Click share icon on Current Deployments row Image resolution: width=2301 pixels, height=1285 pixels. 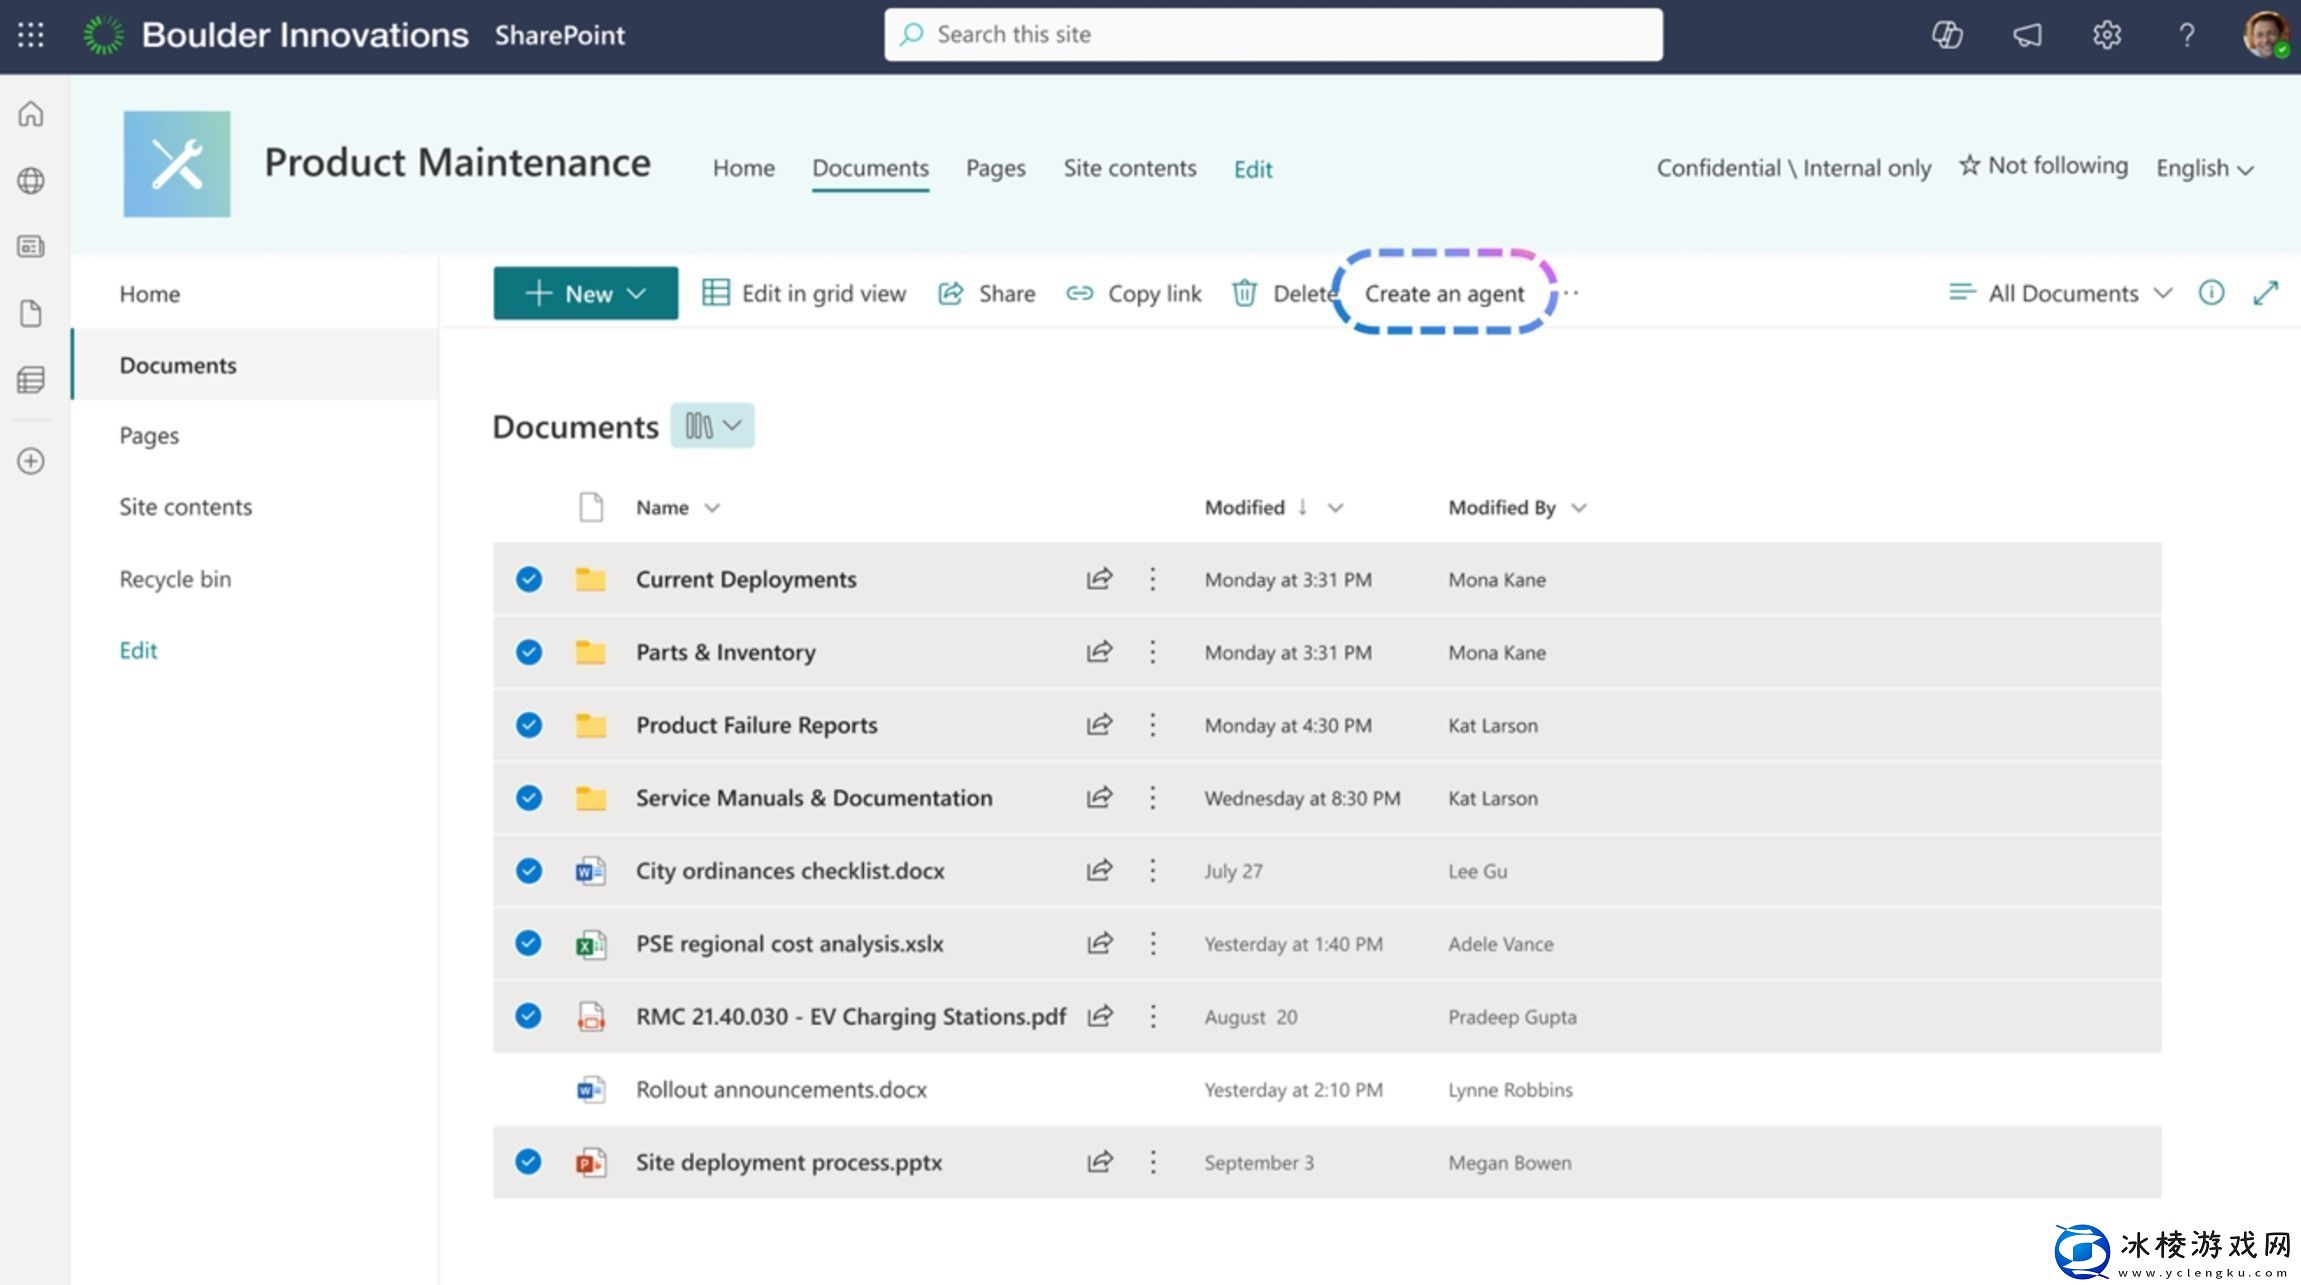[1099, 579]
